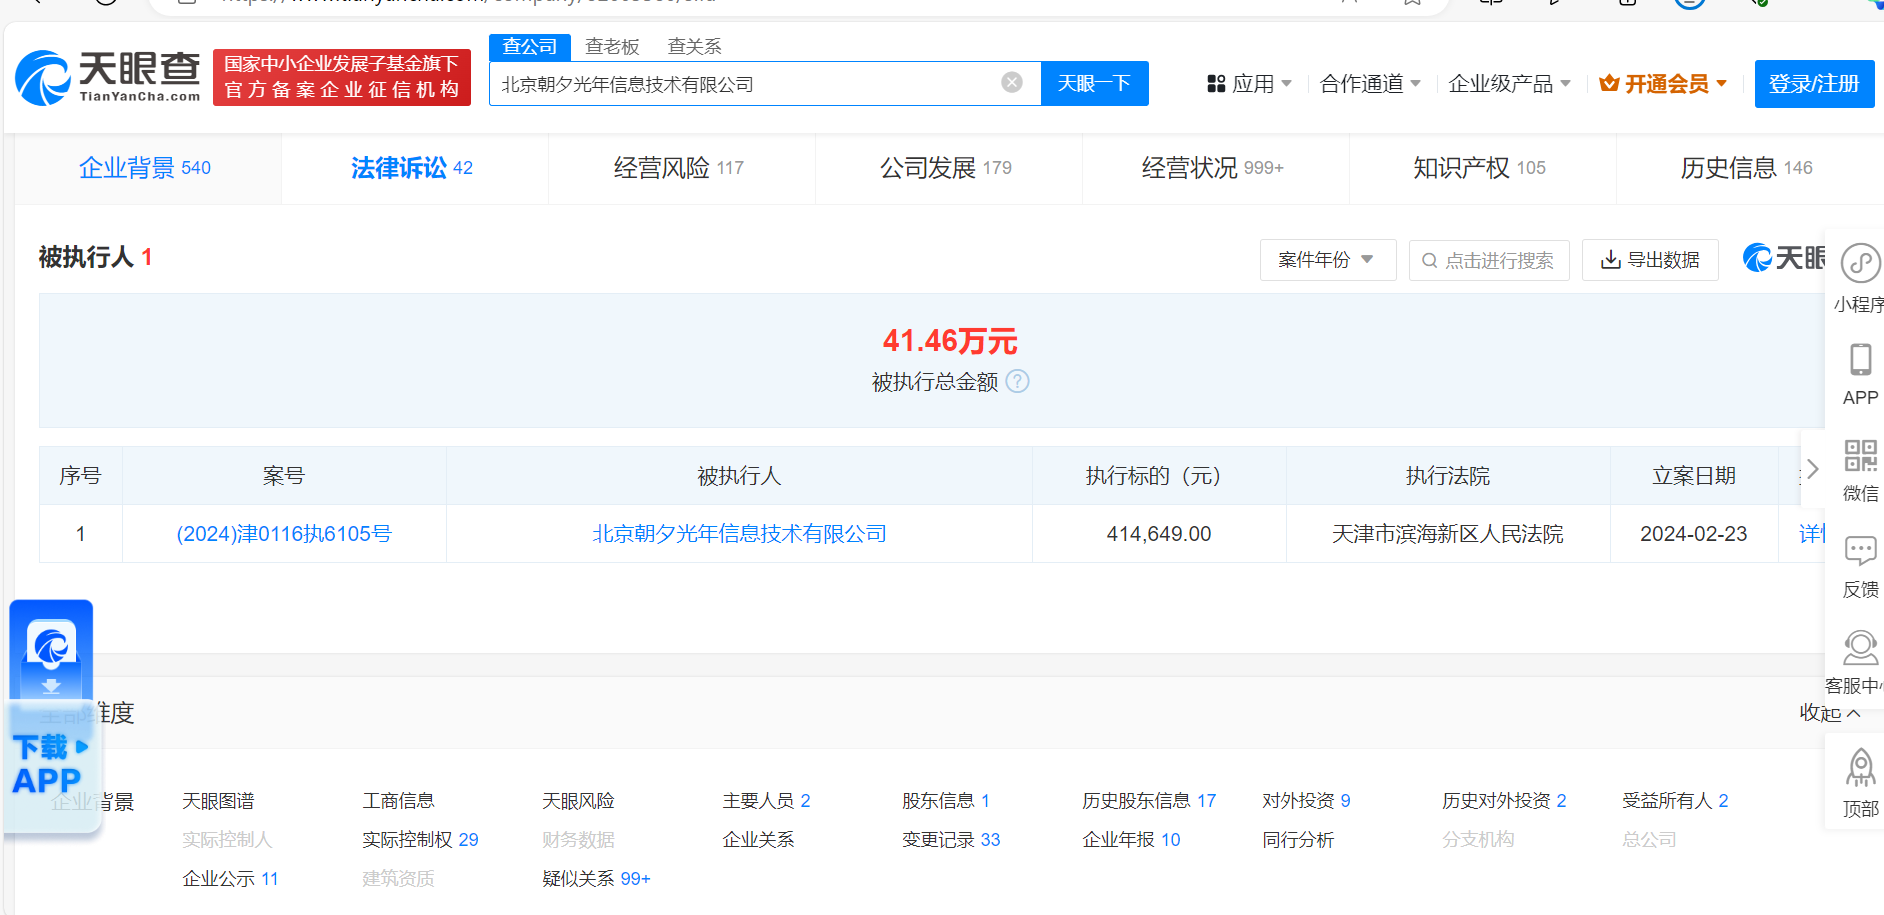Go to 天眼风险 section
The image size is (1884, 915).
point(578,801)
